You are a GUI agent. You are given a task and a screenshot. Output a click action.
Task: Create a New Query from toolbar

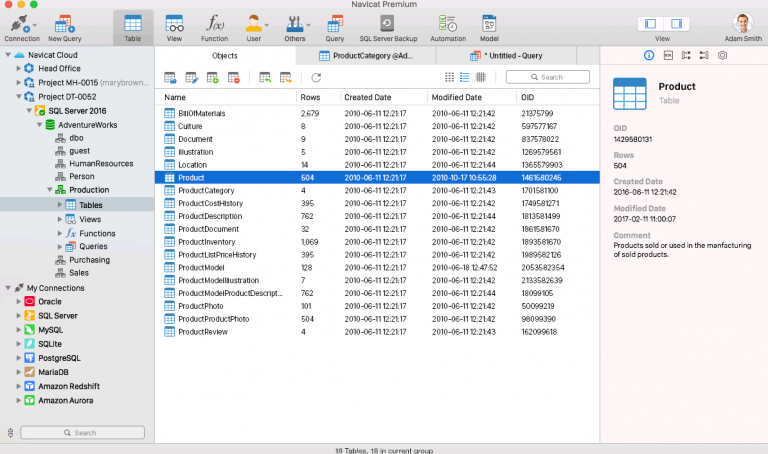click(x=65, y=28)
